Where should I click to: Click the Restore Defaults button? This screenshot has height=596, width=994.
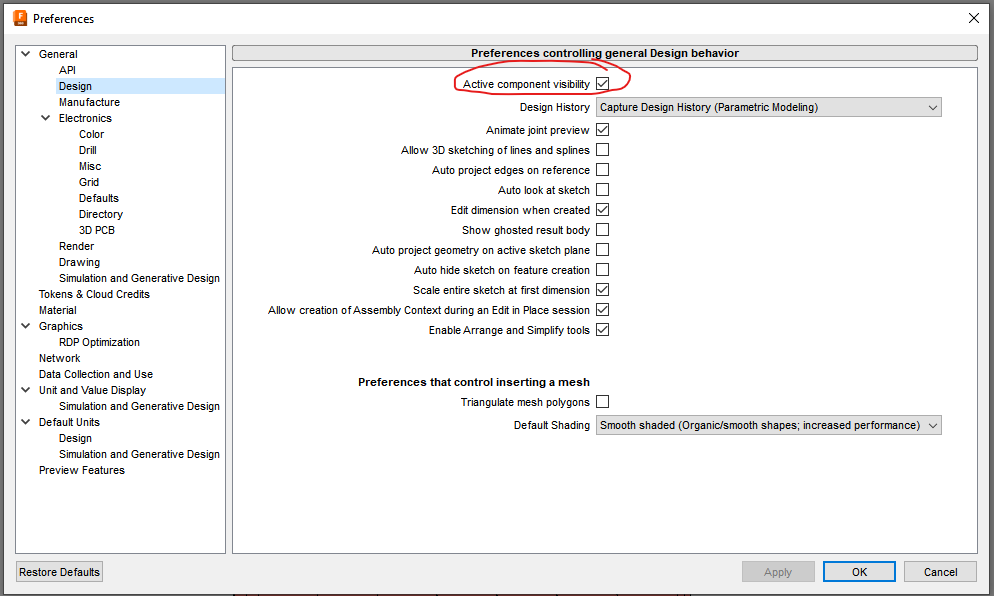coord(58,571)
